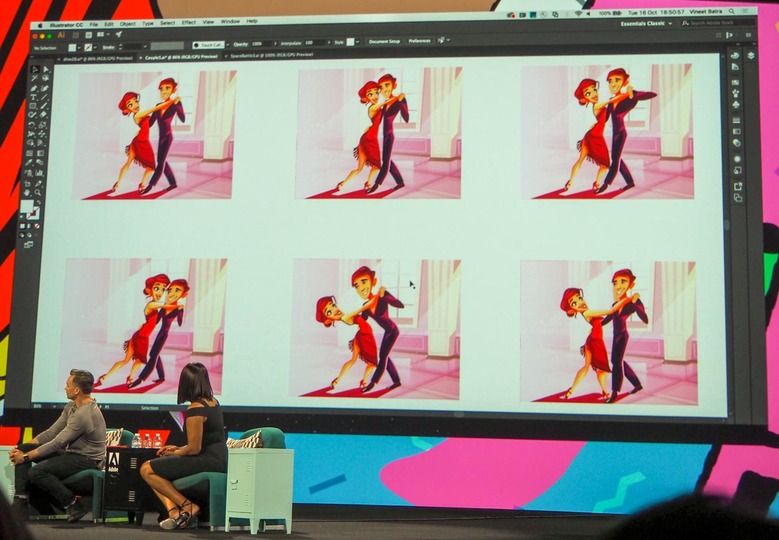Click the large fill color swatch in toolbar
The width and height of the screenshot is (779, 540).
(27, 206)
